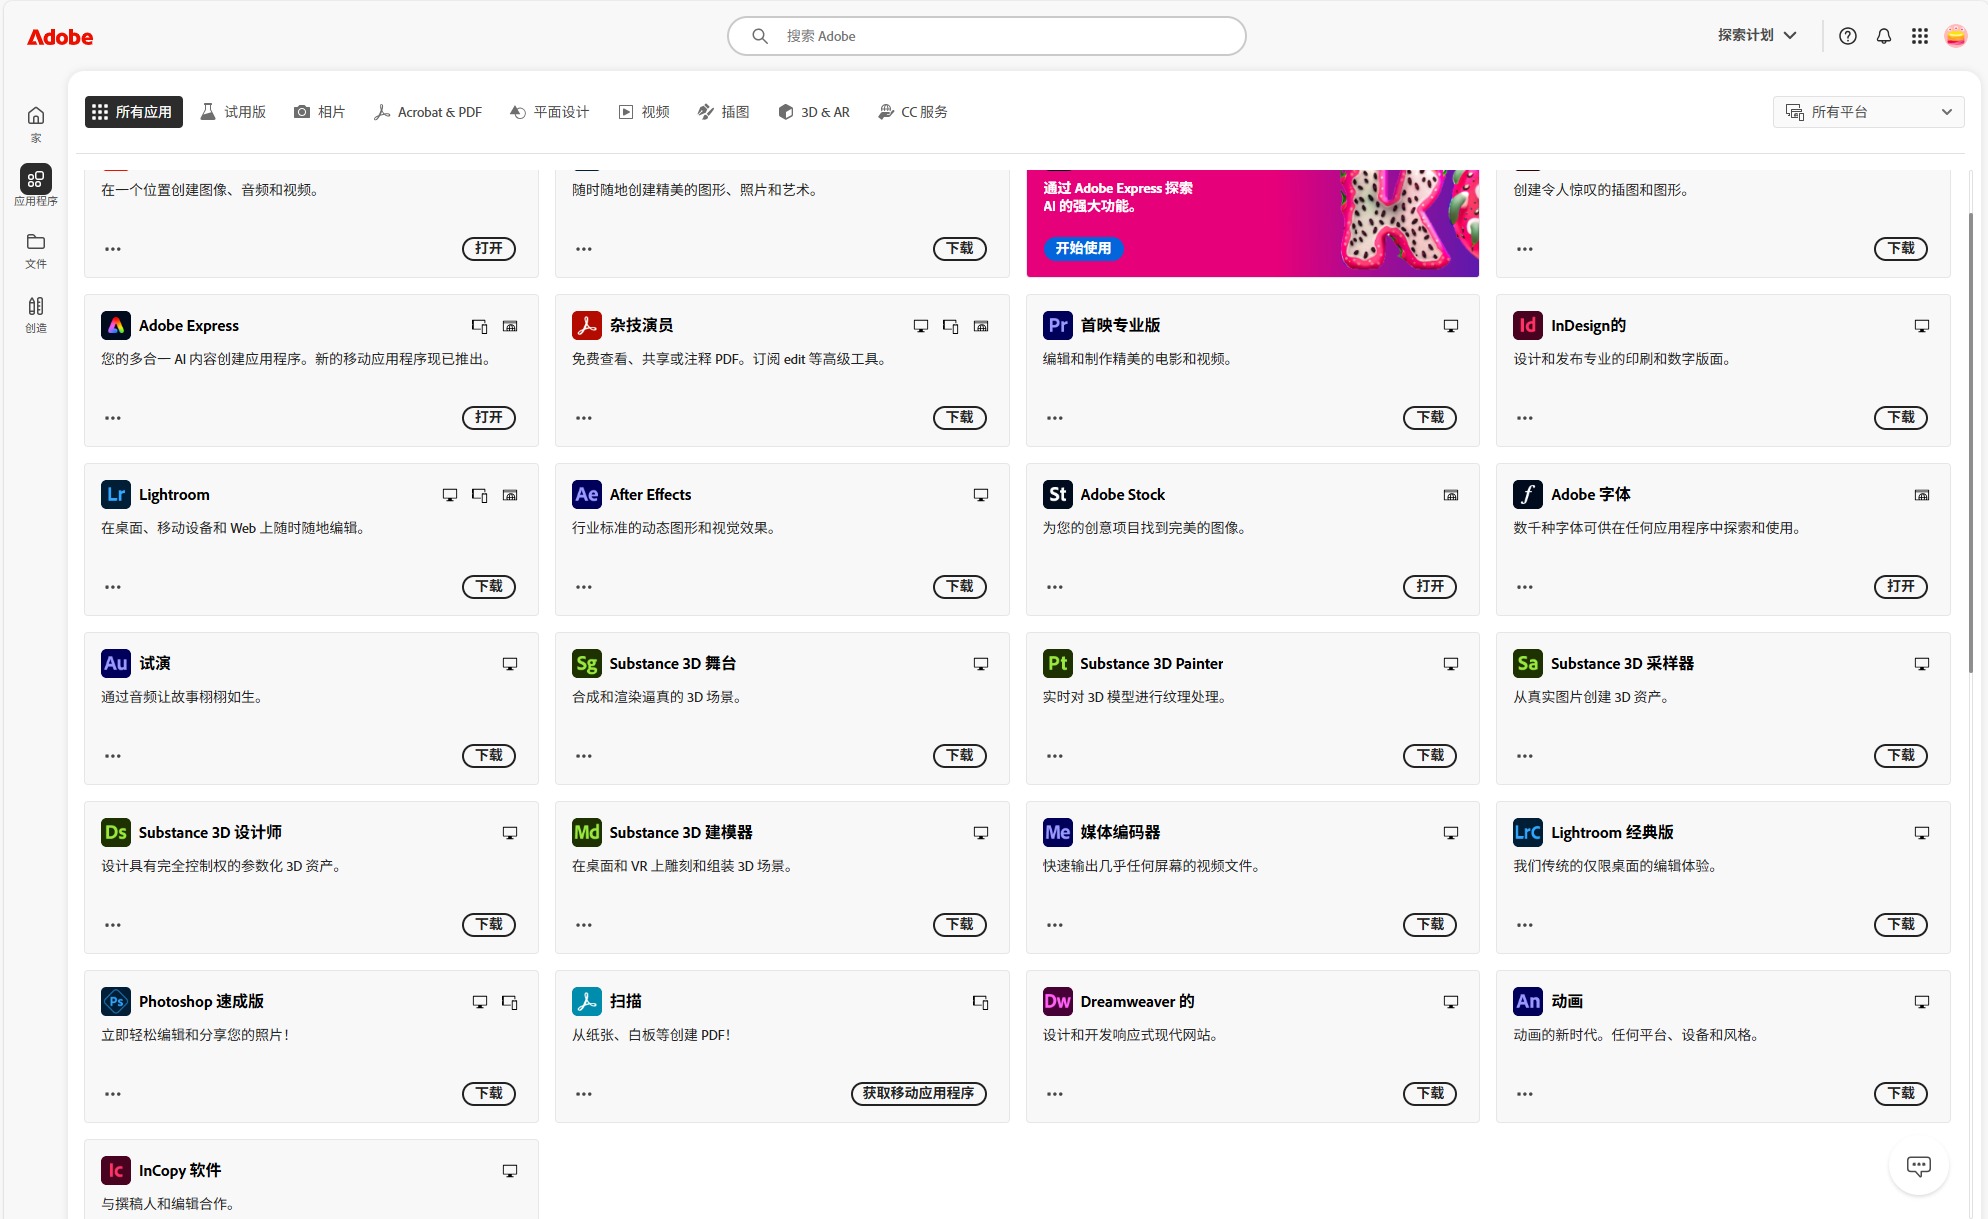The height and width of the screenshot is (1219, 1988).
Task: Open the chat feedback bubble icon
Action: pyautogui.click(x=1918, y=1166)
